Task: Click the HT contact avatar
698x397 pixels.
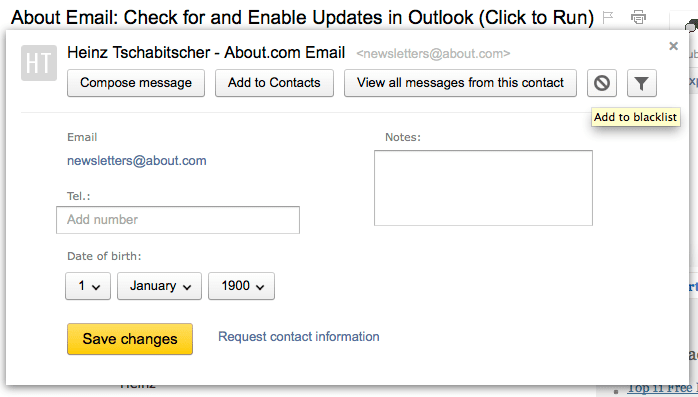Action: (39, 63)
